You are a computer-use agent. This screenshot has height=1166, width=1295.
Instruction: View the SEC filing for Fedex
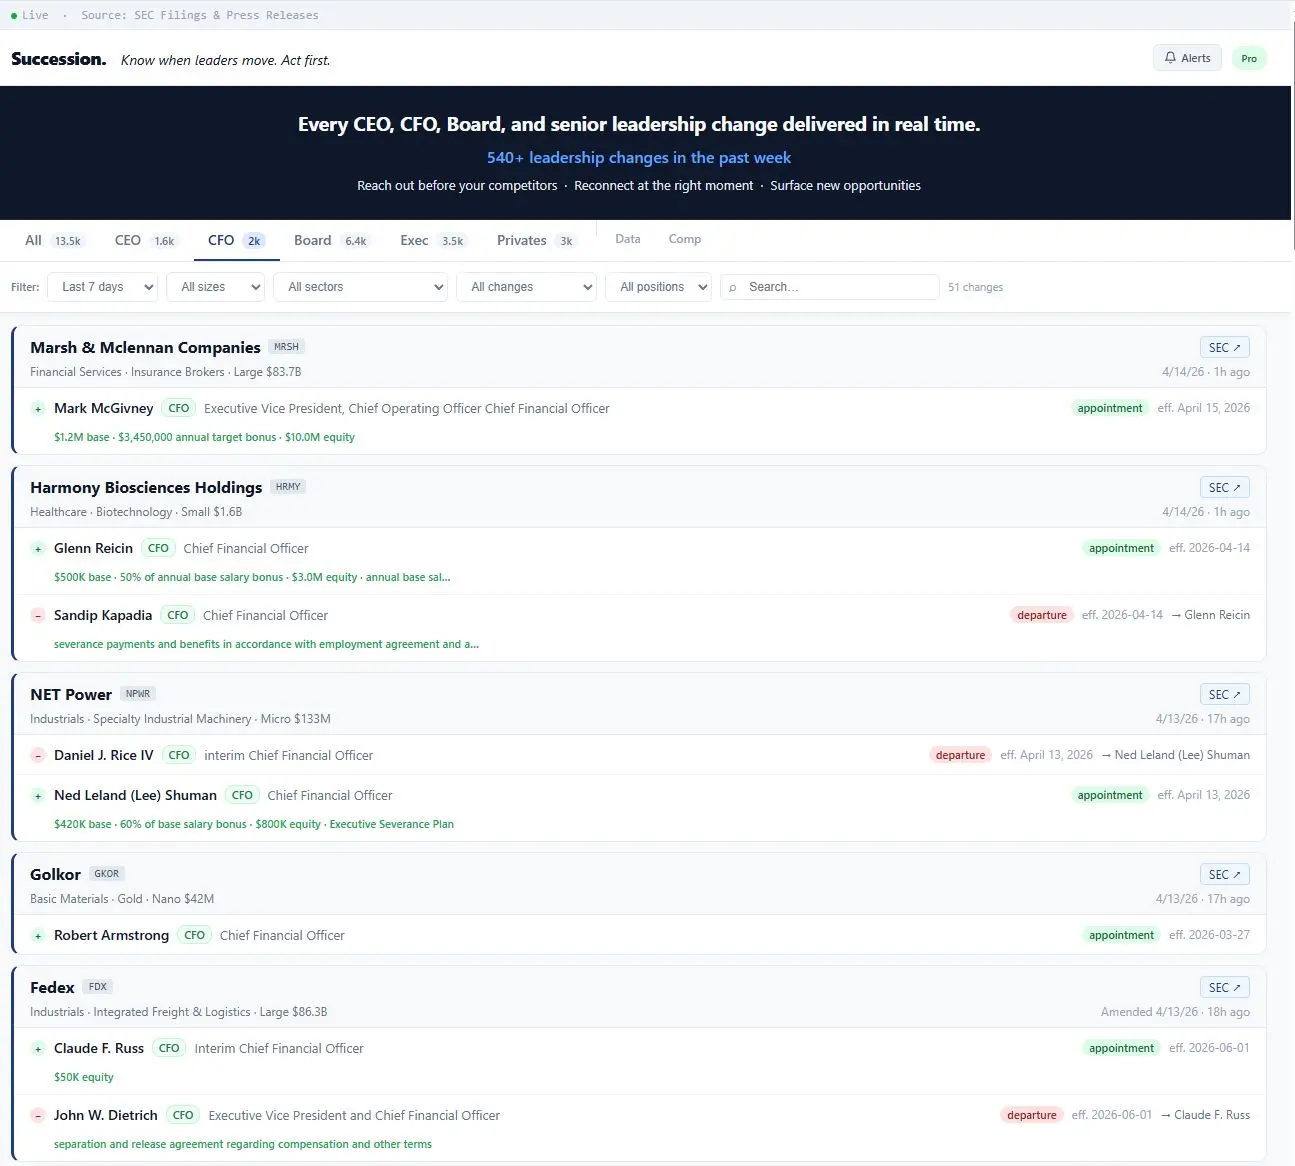[1224, 988]
